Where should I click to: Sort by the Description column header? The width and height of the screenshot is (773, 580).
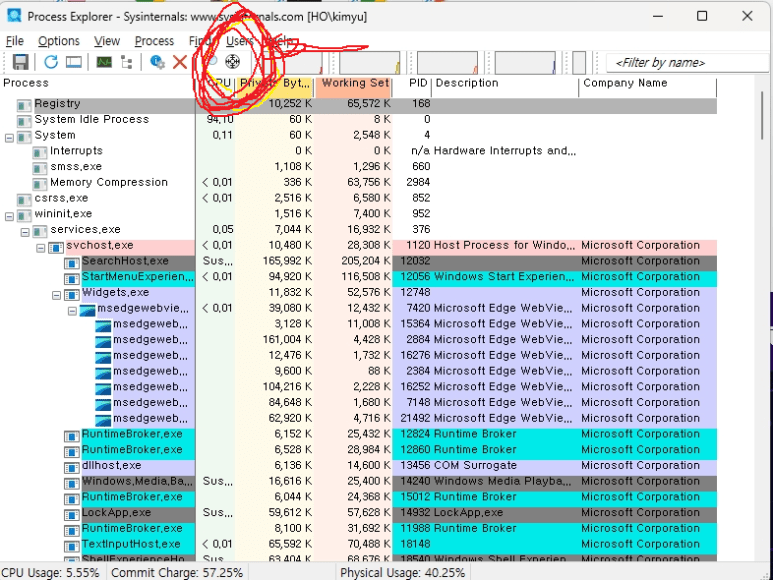click(x=505, y=83)
